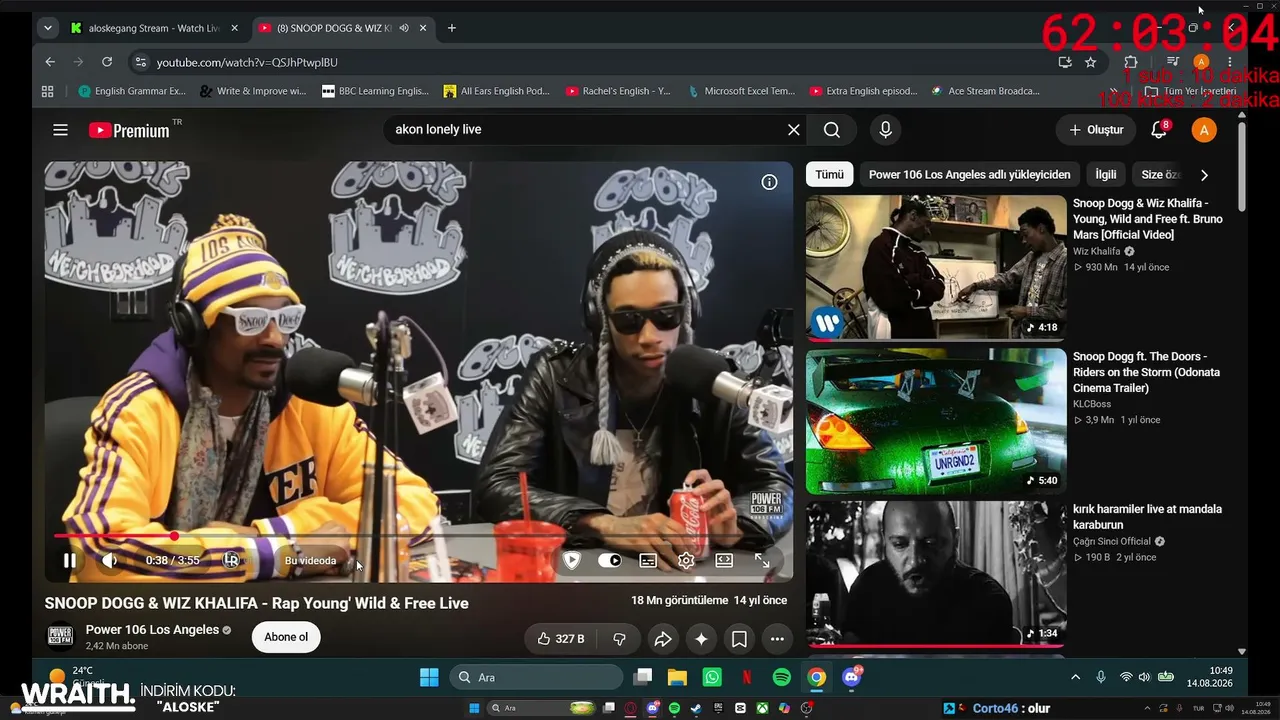Go to the YouTube Premium home logo
1280x720 pixels.
tap(129, 130)
